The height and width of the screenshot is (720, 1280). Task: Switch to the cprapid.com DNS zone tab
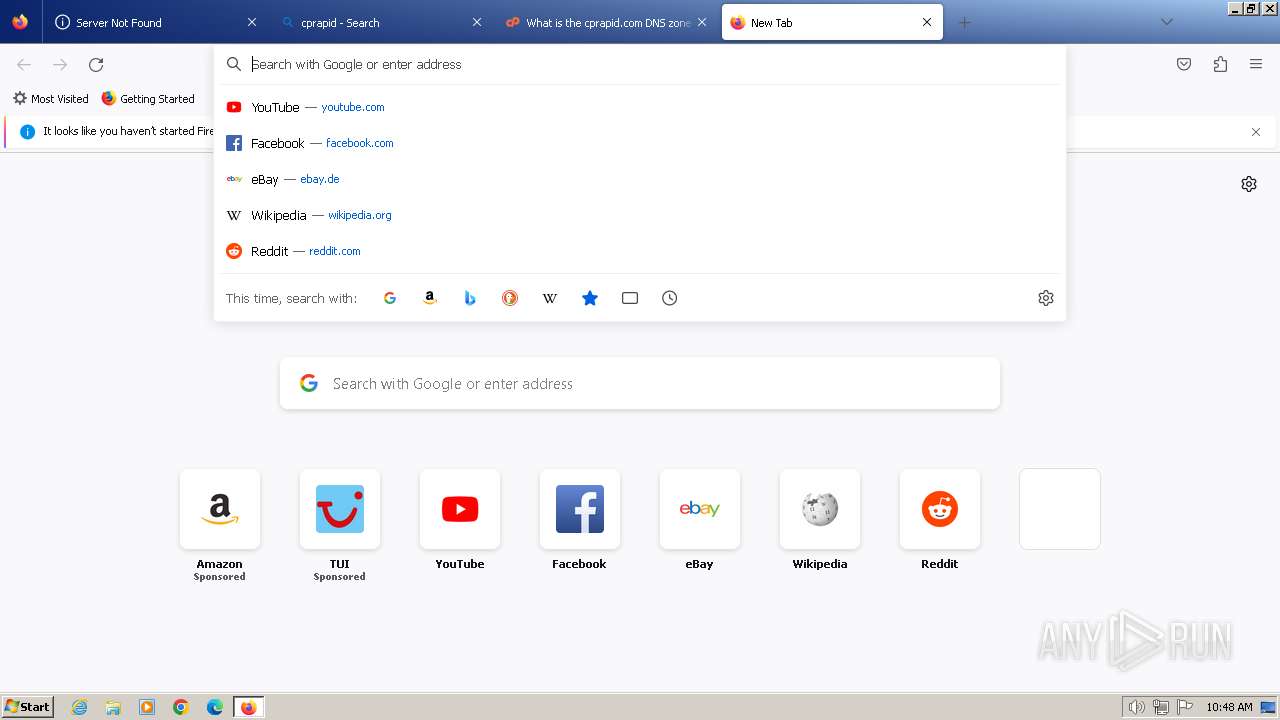click(605, 22)
